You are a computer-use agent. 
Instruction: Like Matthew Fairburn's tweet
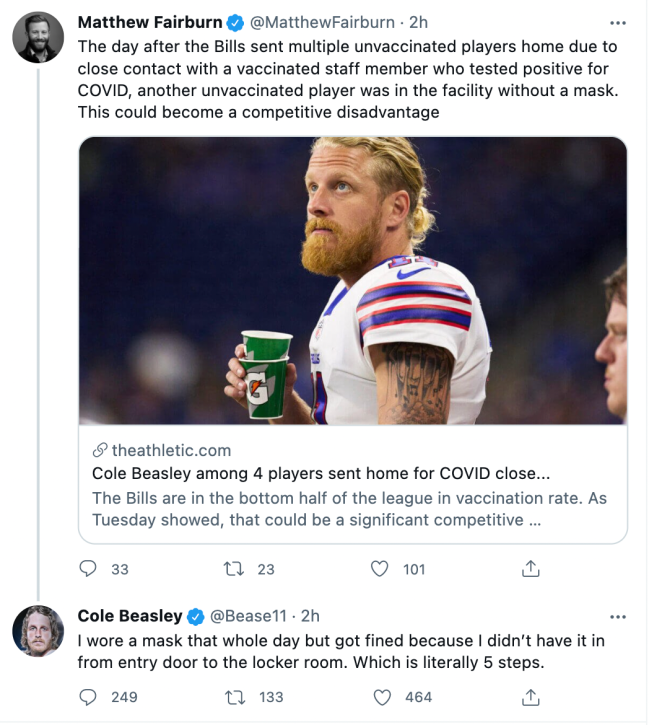click(x=380, y=569)
